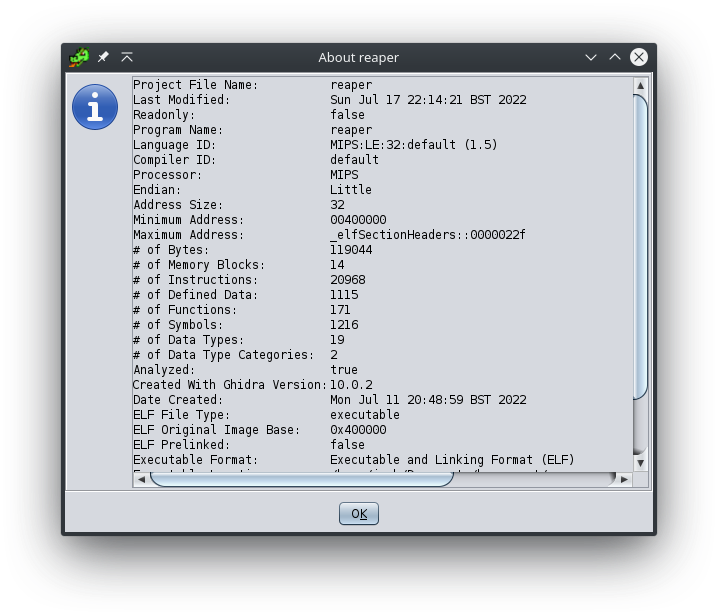Click the vertical scrollbar up arrow

click(x=640, y=86)
